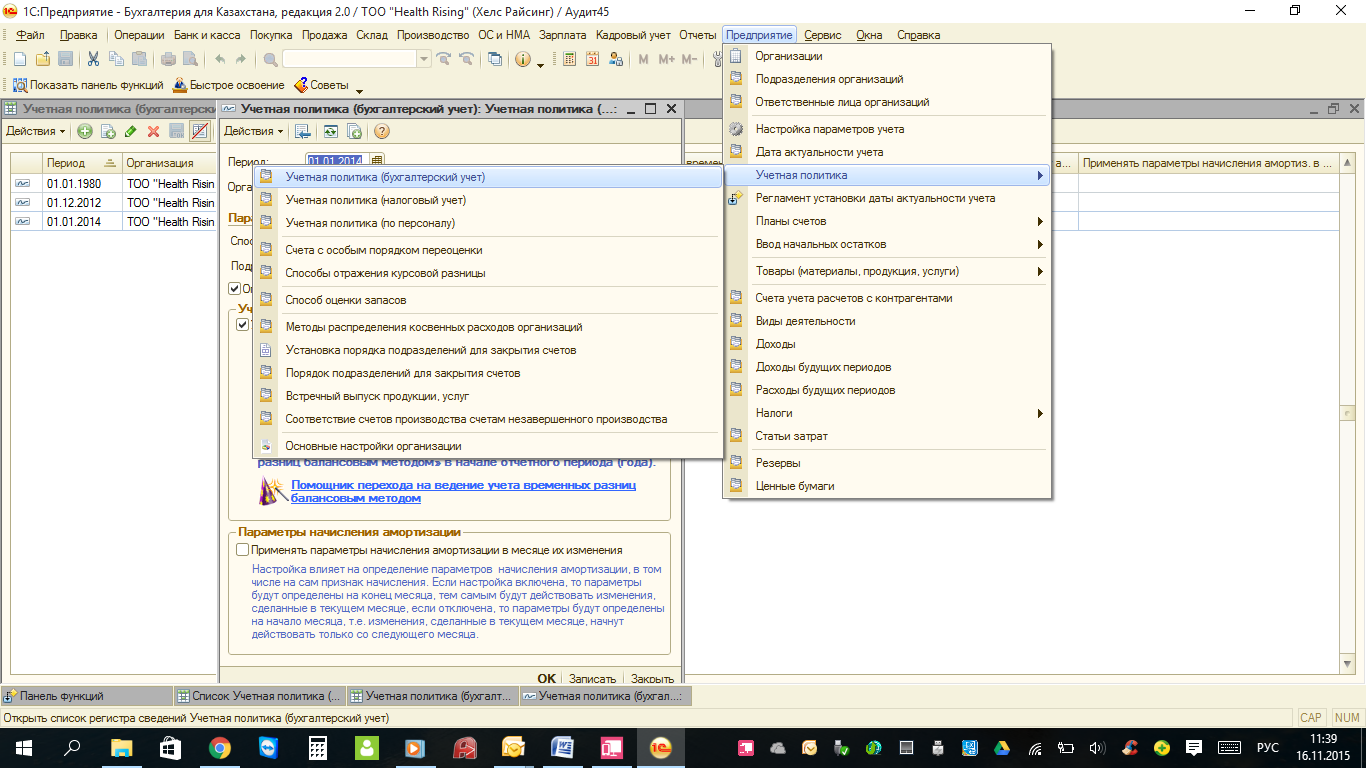Viewport: 1366px width, 768px height.
Task: Click the OK button in form
Action: (546, 679)
